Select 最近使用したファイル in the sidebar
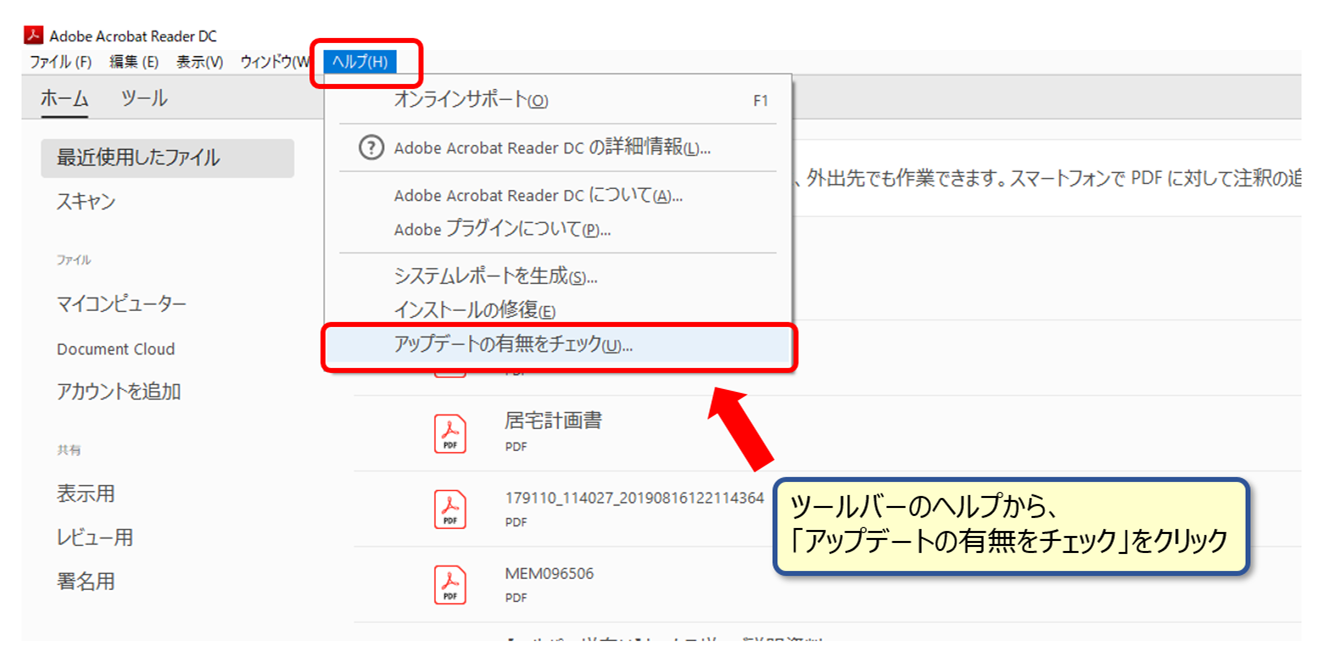Image resolution: width=1322 pixels, height=660 pixels. [167, 158]
